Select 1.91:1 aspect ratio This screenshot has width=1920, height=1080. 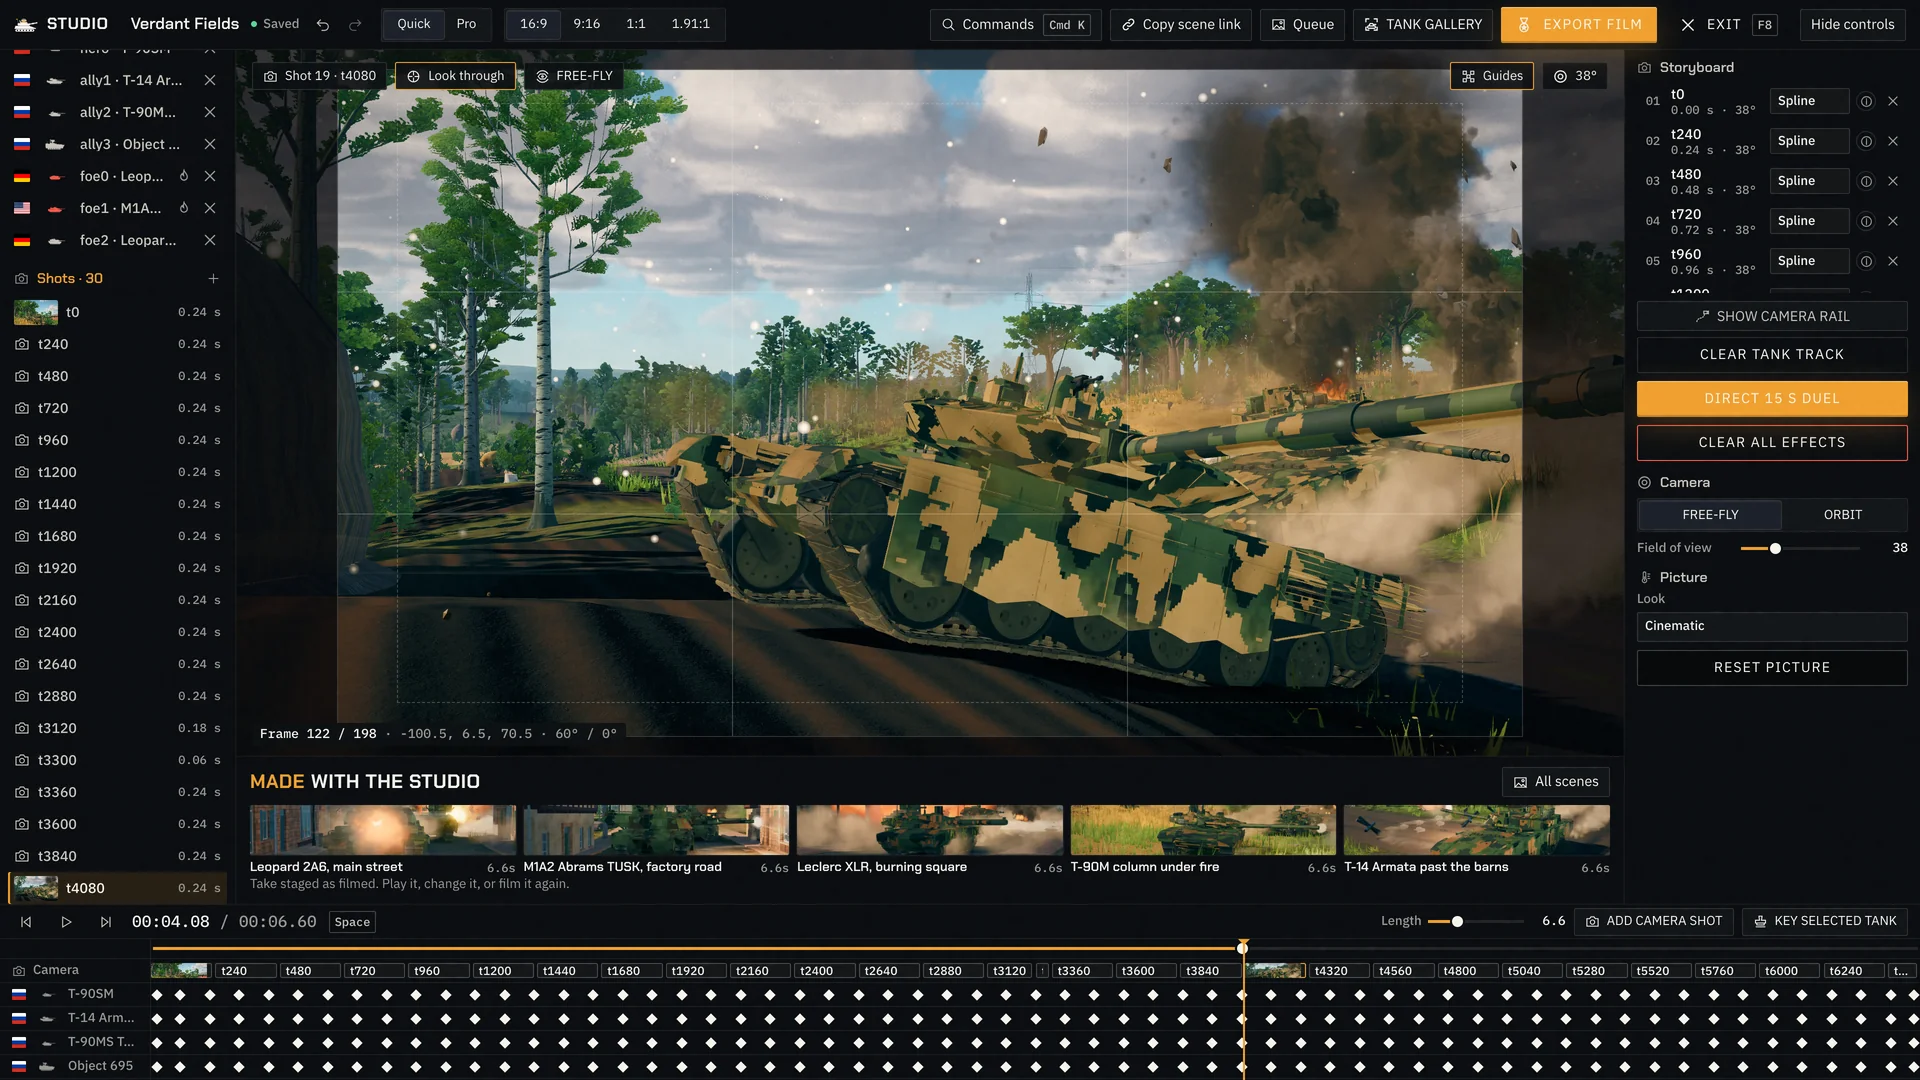tap(691, 24)
